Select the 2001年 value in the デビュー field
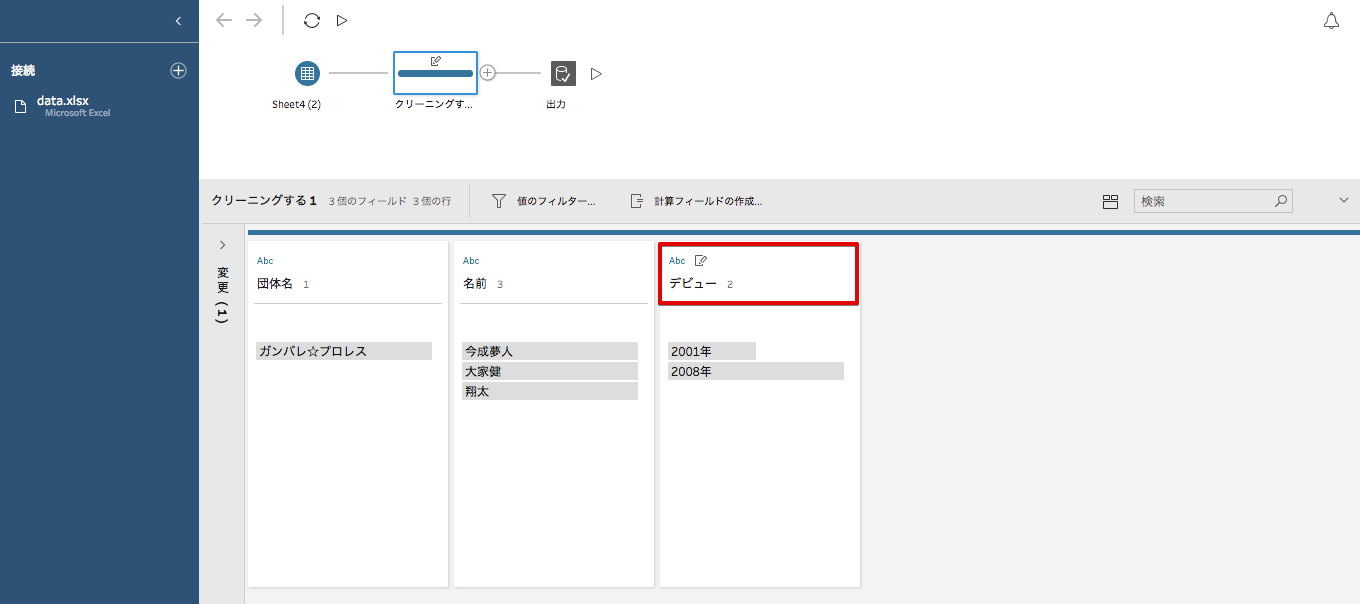This screenshot has width=1360, height=604. (x=711, y=350)
